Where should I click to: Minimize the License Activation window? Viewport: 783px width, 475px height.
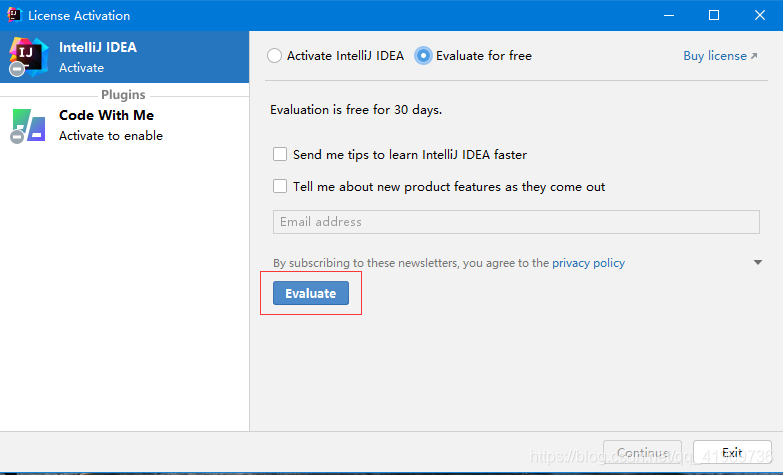pos(669,15)
